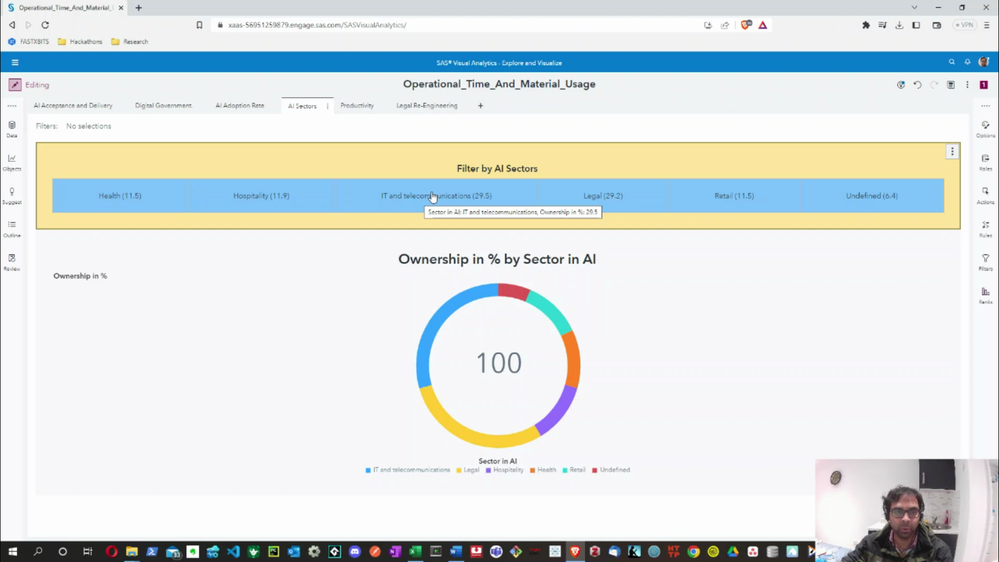
Task: Open AI Sectors tab options menu
Action: pyautogui.click(x=327, y=106)
